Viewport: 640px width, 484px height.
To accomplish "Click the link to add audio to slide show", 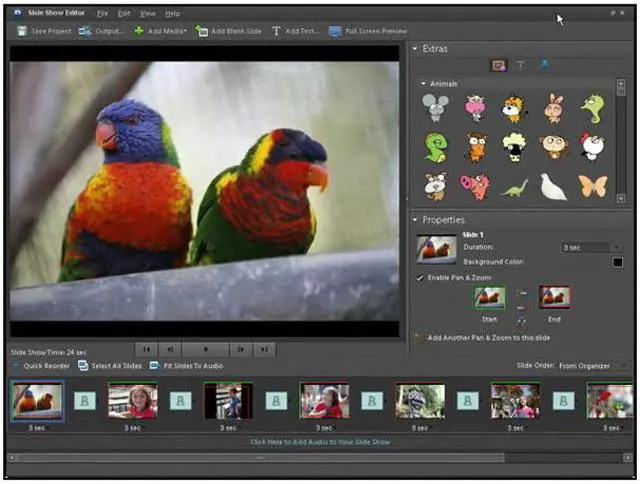I will click(x=320, y=442).
